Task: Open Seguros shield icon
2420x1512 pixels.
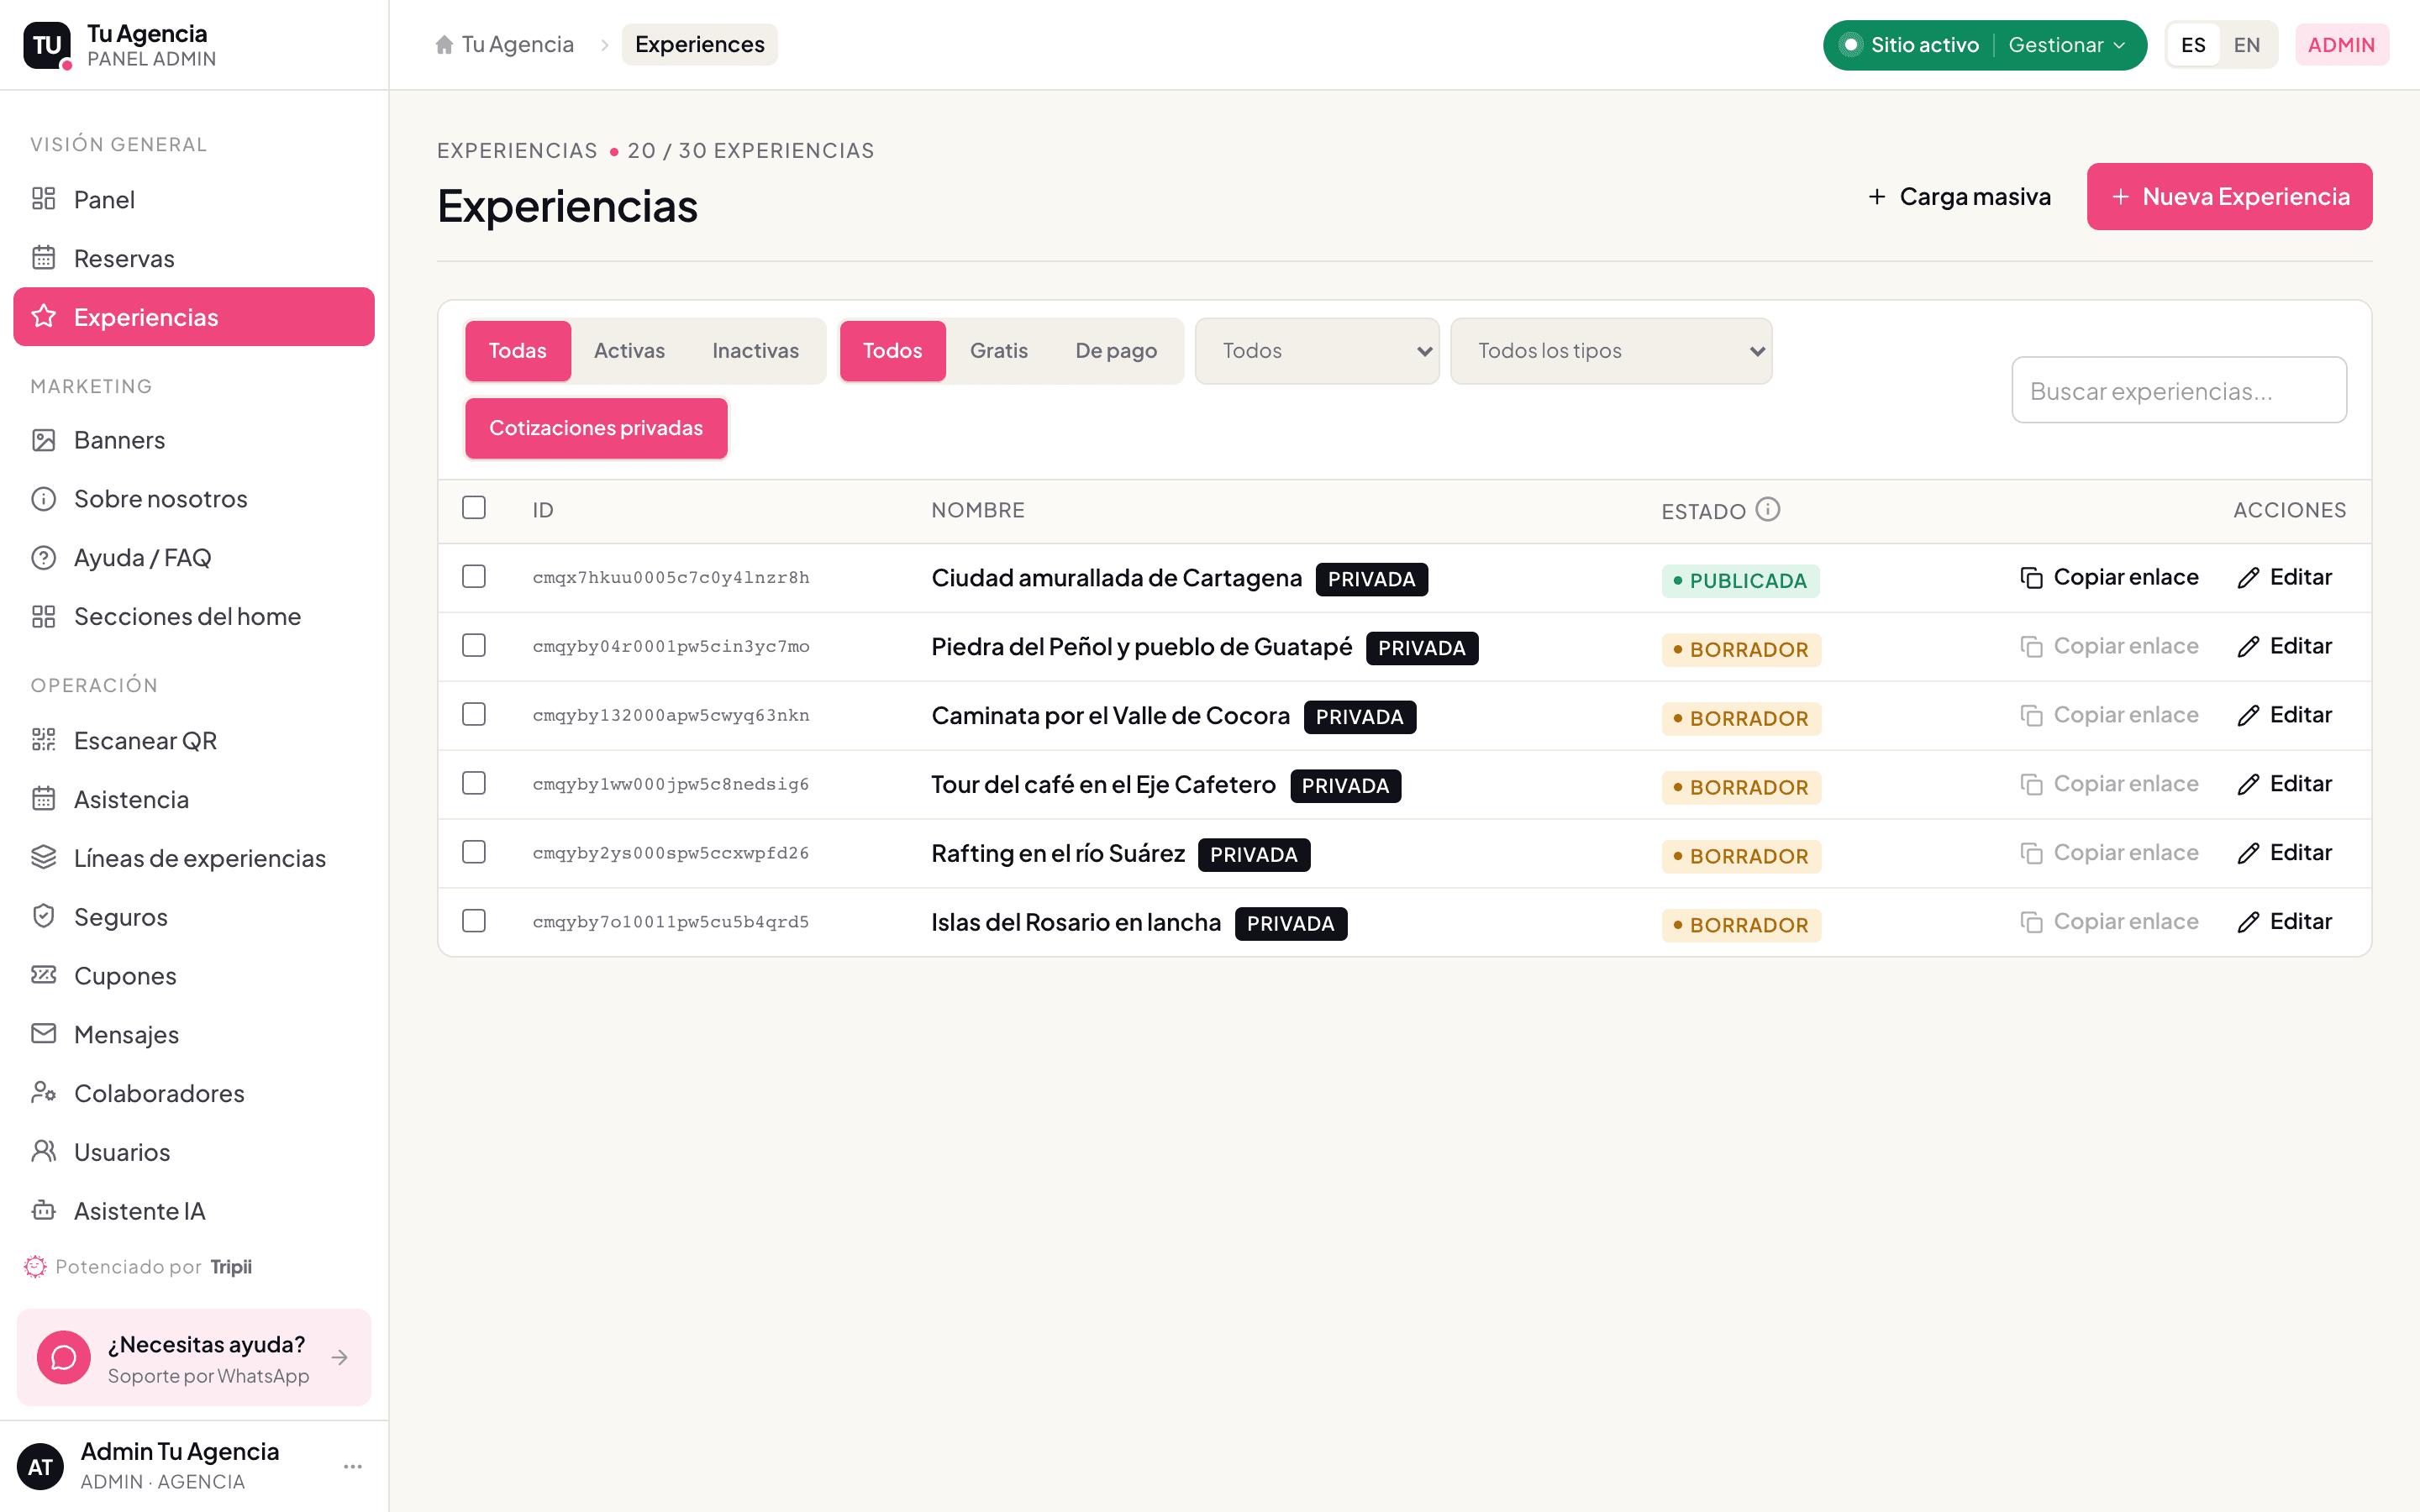Action: [43, 917]
